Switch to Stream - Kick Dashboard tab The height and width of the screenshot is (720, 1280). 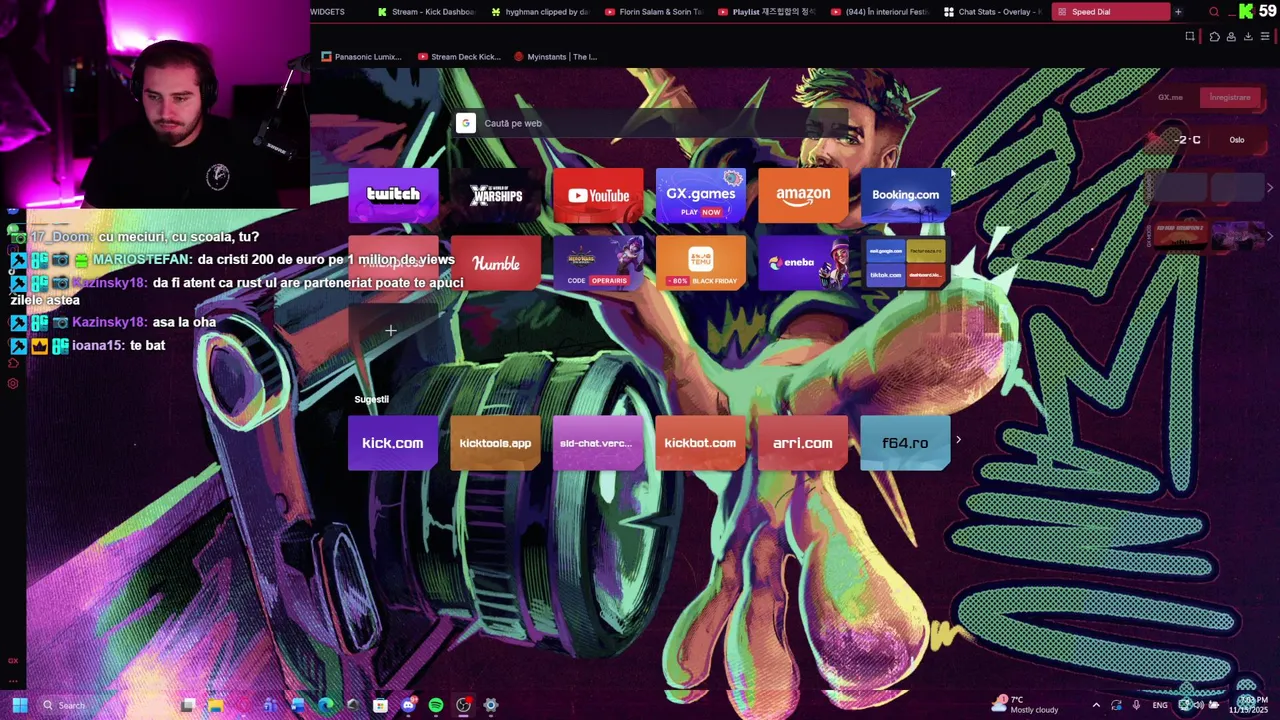coord(426,12)
